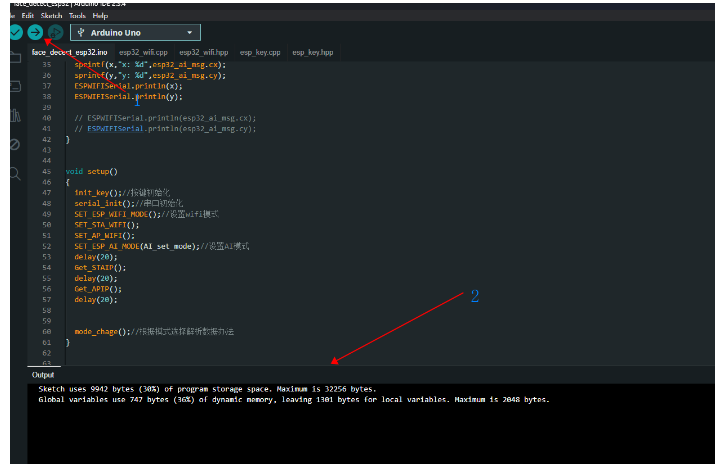Click the SET_ESP_AI_MODE(AI_set_mode); line

coord(162,246)
